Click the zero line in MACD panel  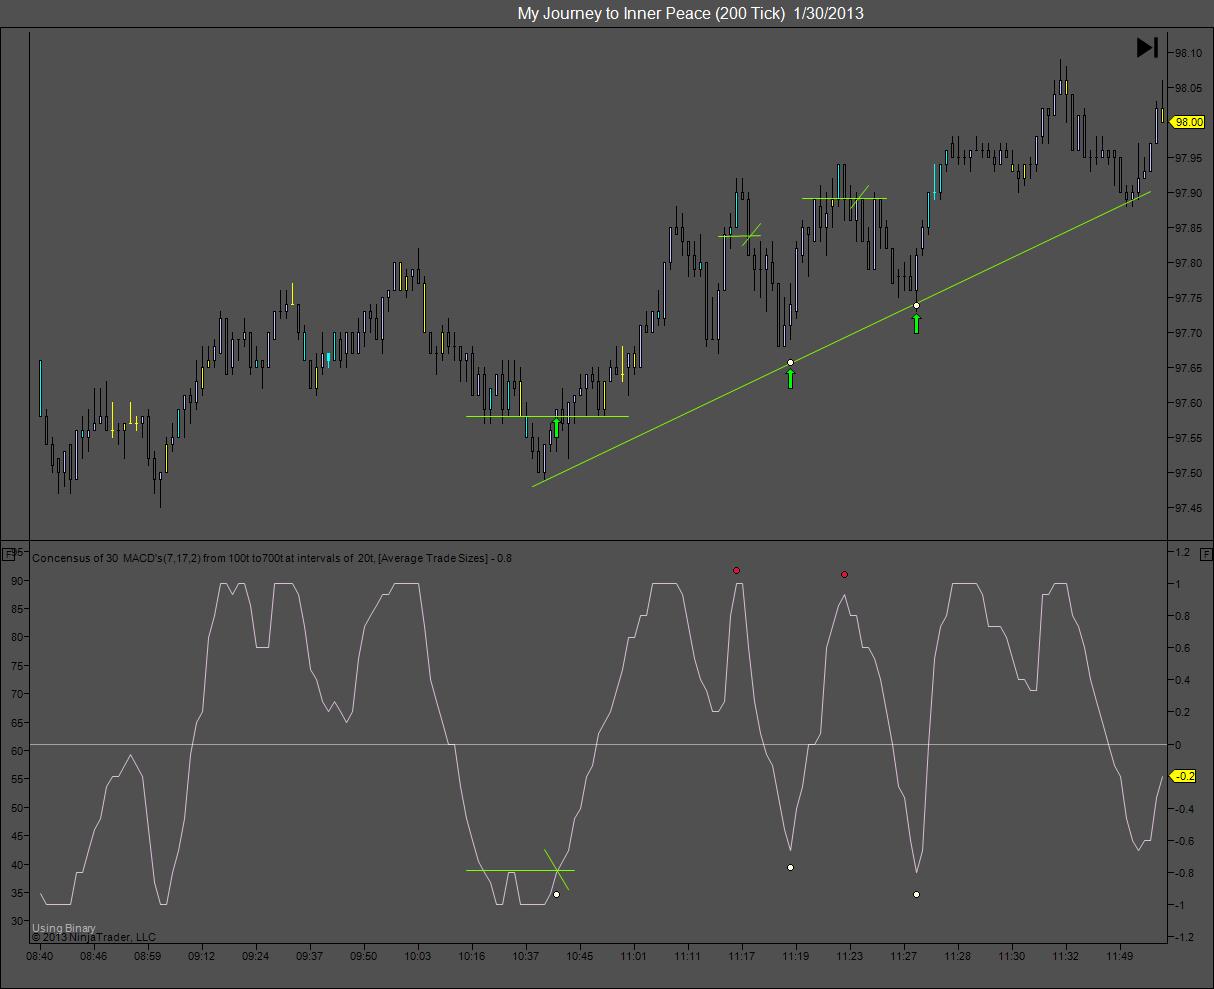pyautogui.click(x=598, y=744)
